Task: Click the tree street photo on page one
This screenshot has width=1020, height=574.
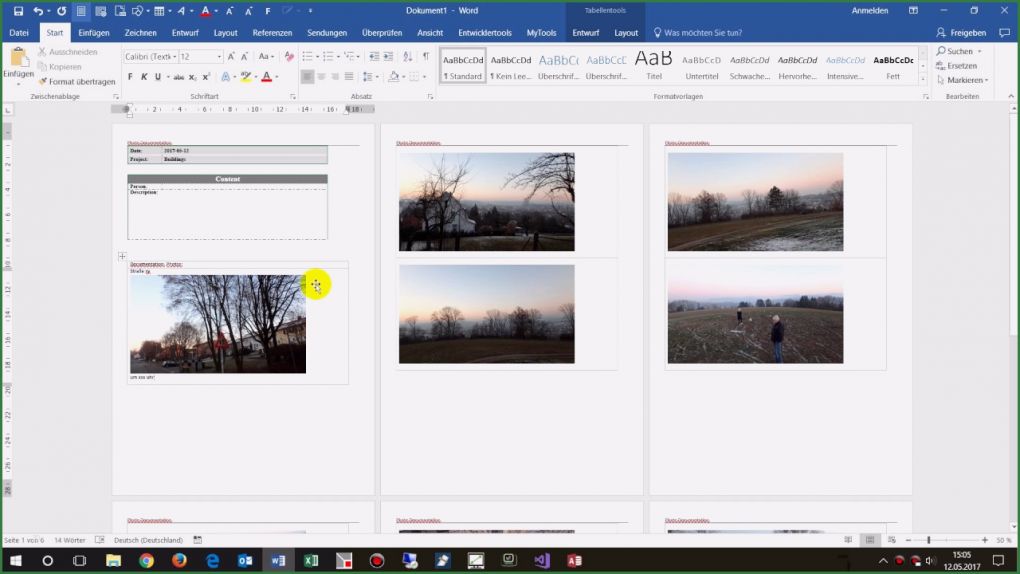Action: tap(218, 324)
